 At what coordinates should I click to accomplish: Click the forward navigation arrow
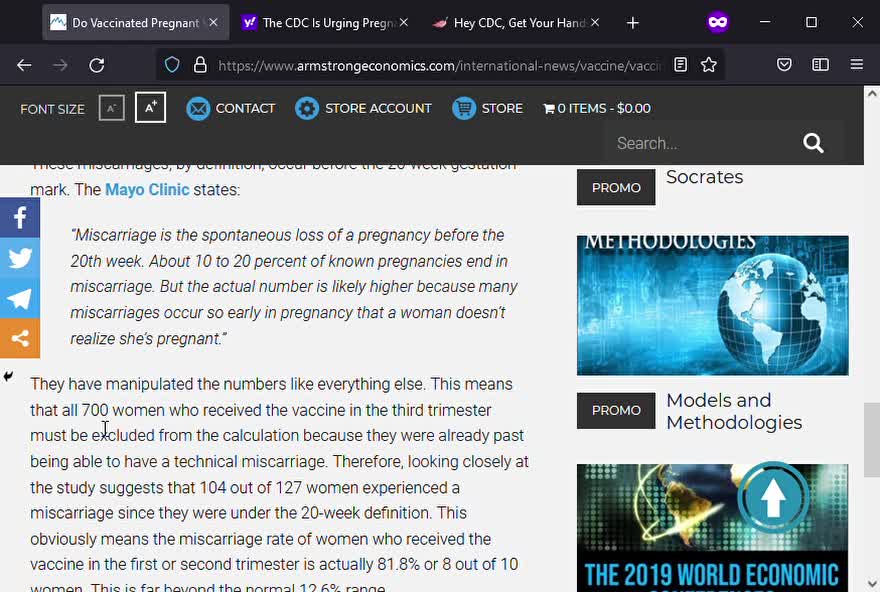[x=60, y=65]
